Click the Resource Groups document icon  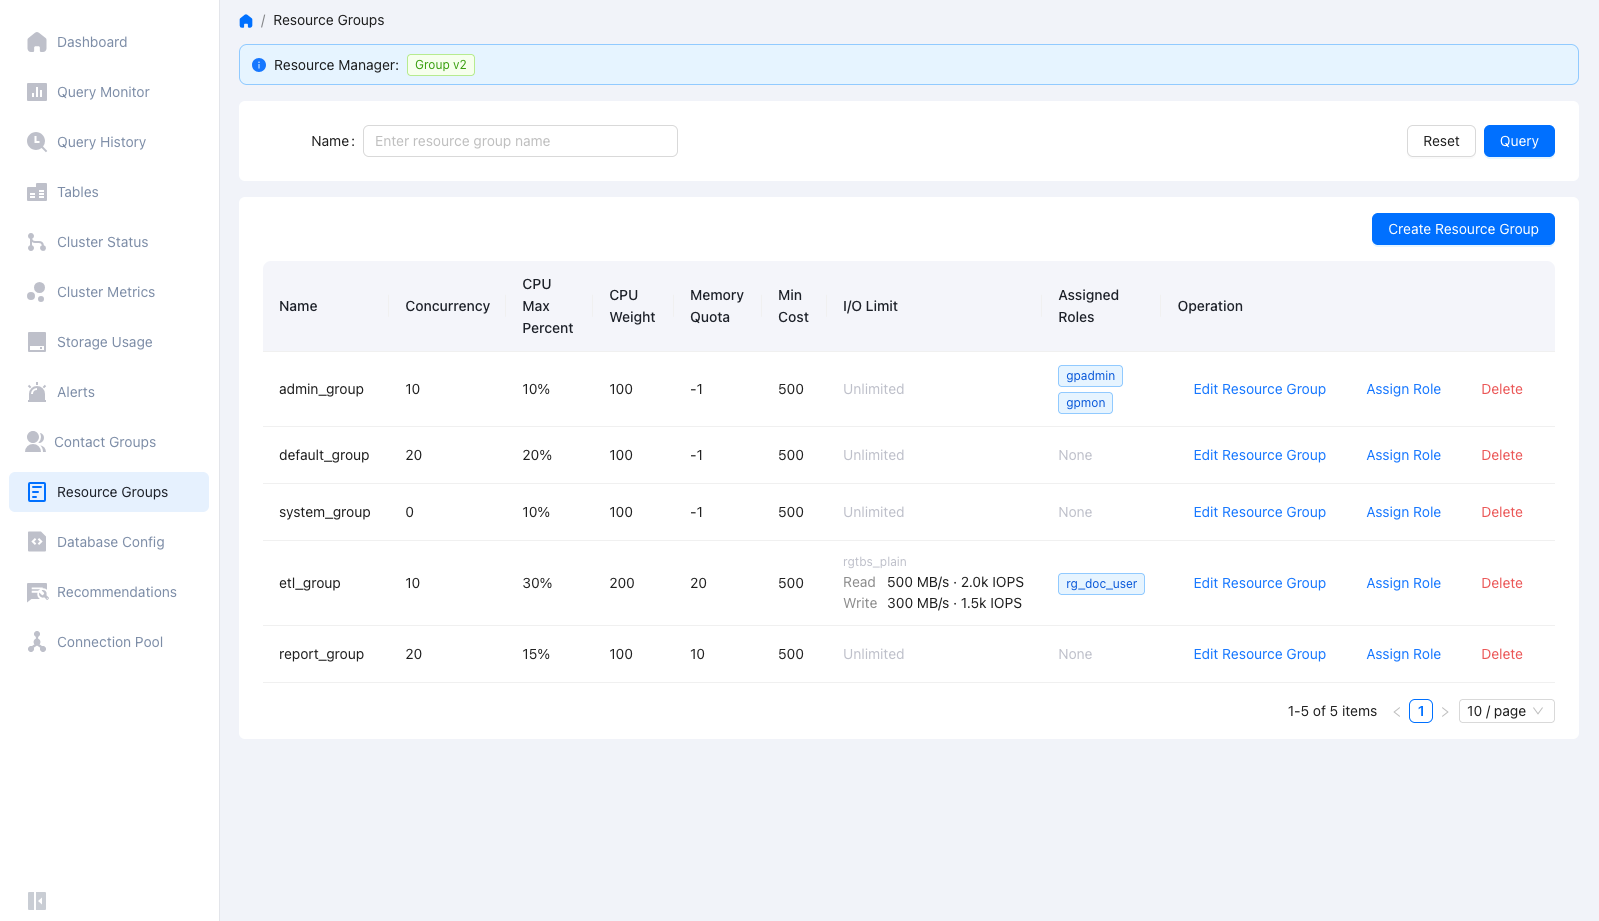coord(37,492)
